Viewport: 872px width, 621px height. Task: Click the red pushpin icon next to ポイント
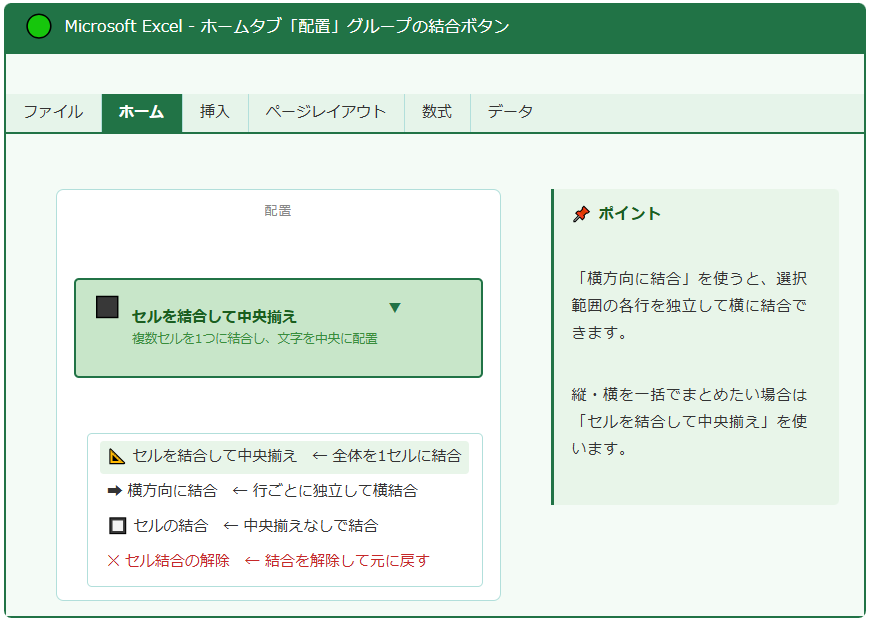581,214
